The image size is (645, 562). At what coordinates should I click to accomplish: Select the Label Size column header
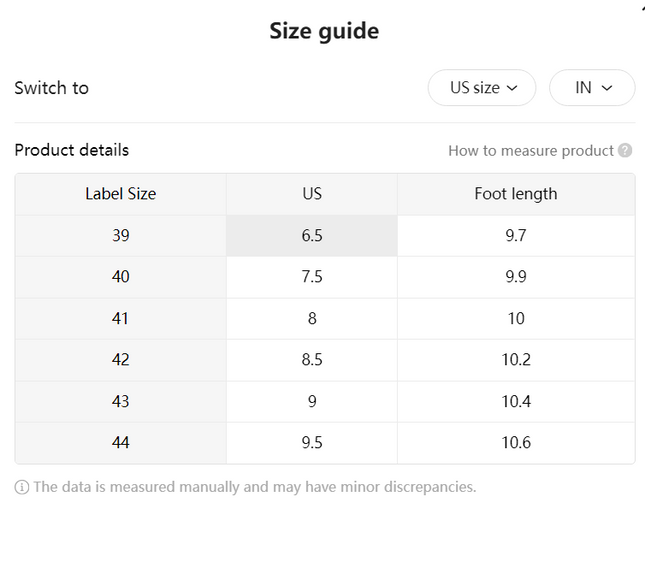pyautogui.click(x=121, y=194)
